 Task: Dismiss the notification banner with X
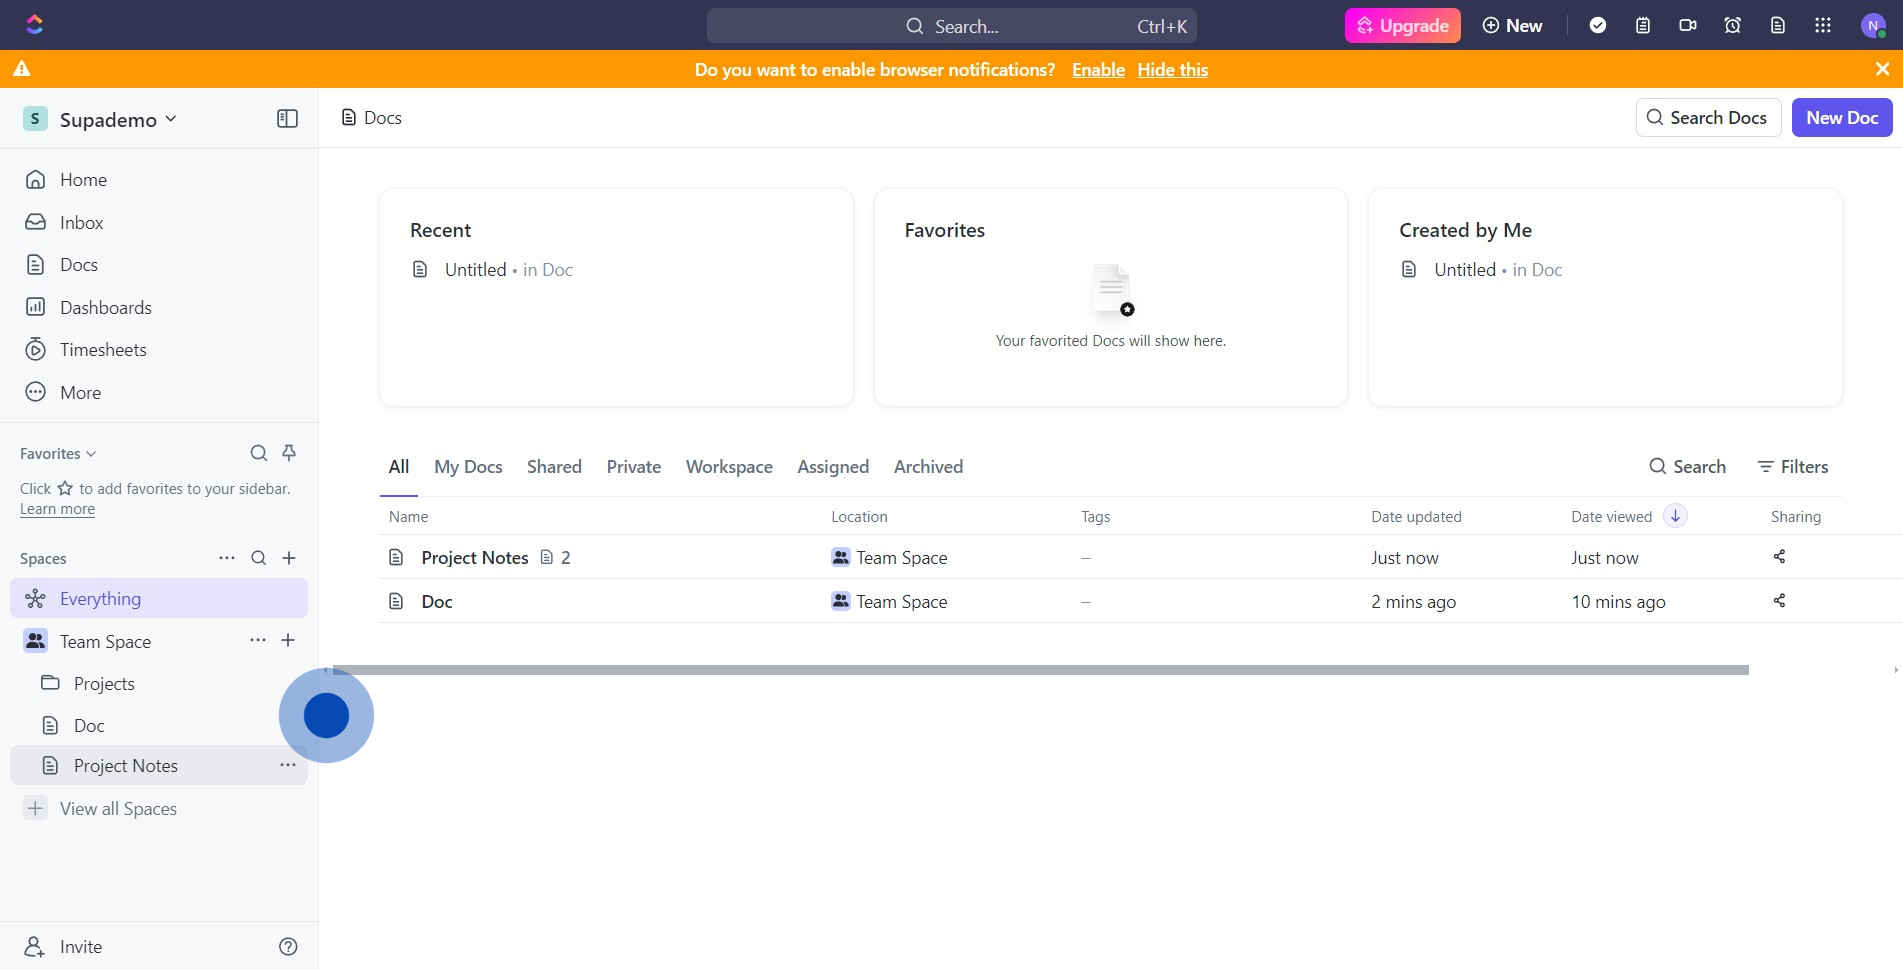coord(1882,69)
